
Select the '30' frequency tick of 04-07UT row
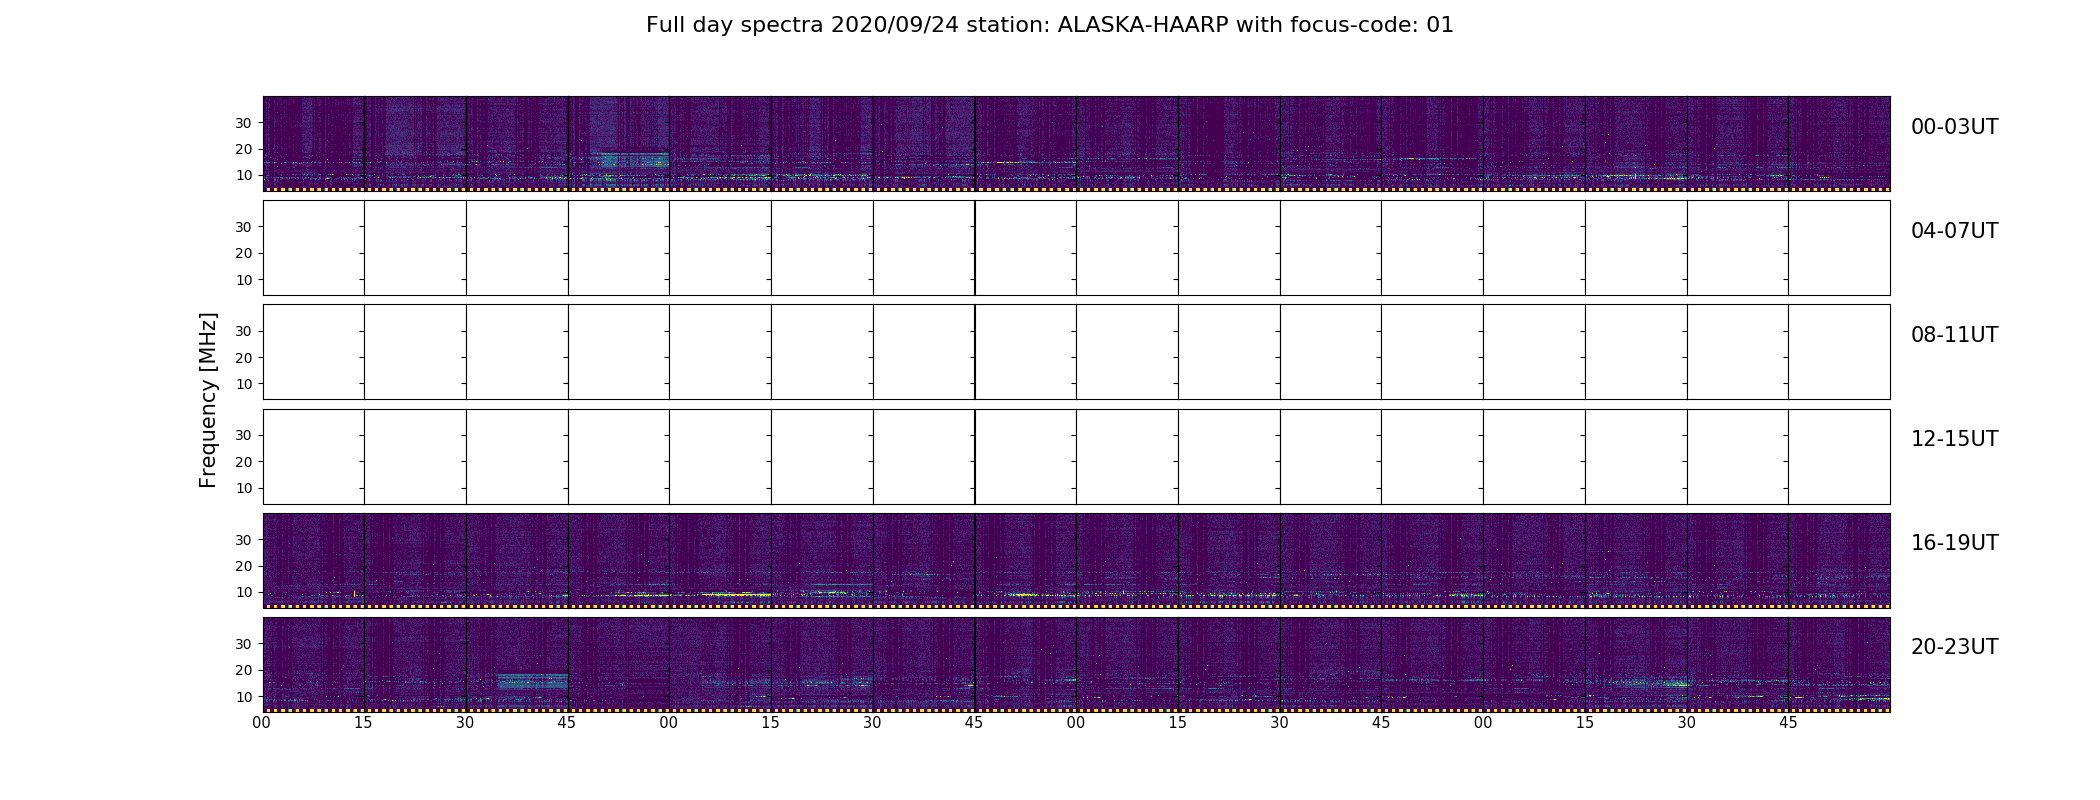[x=243, y=227]
